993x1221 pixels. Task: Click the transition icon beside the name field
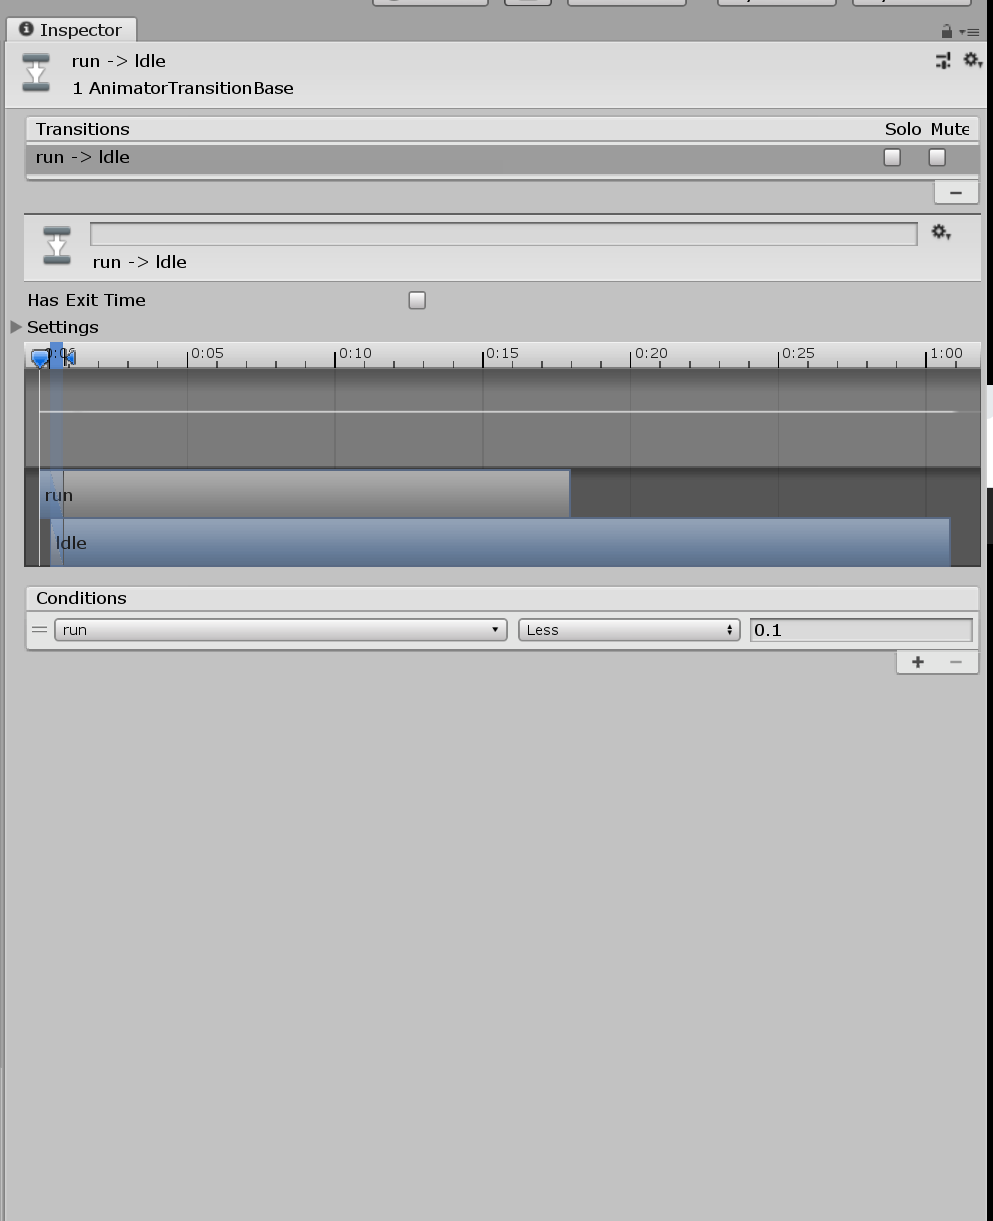(57, 246)
